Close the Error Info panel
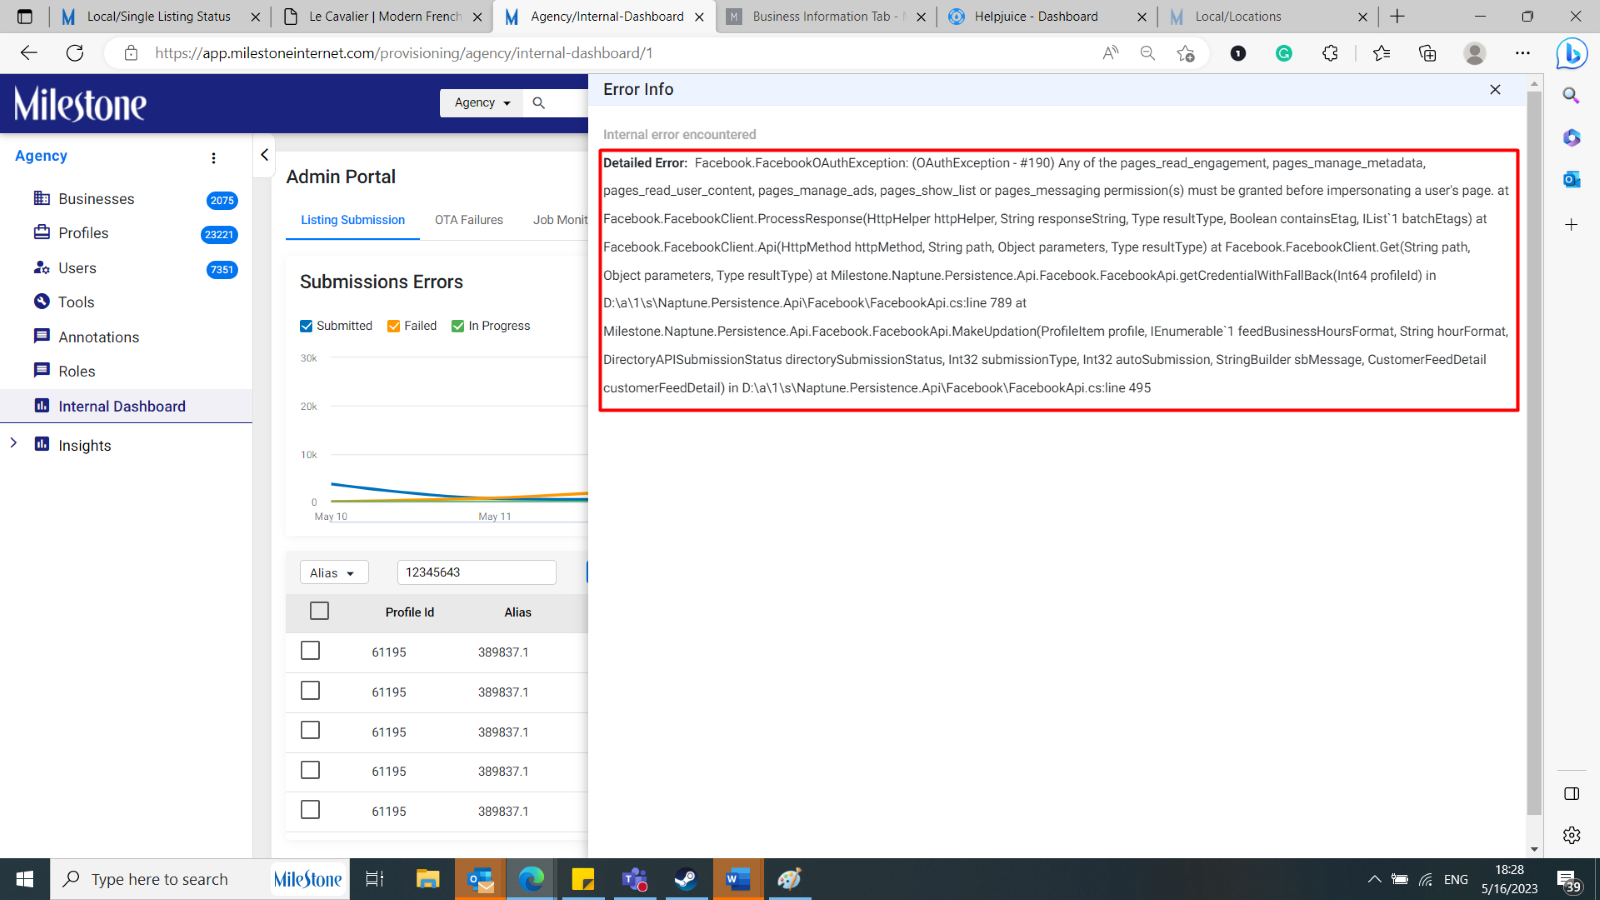This screenshot has height=900, width=1600. pyautogui.click(x=1495, y=89)
